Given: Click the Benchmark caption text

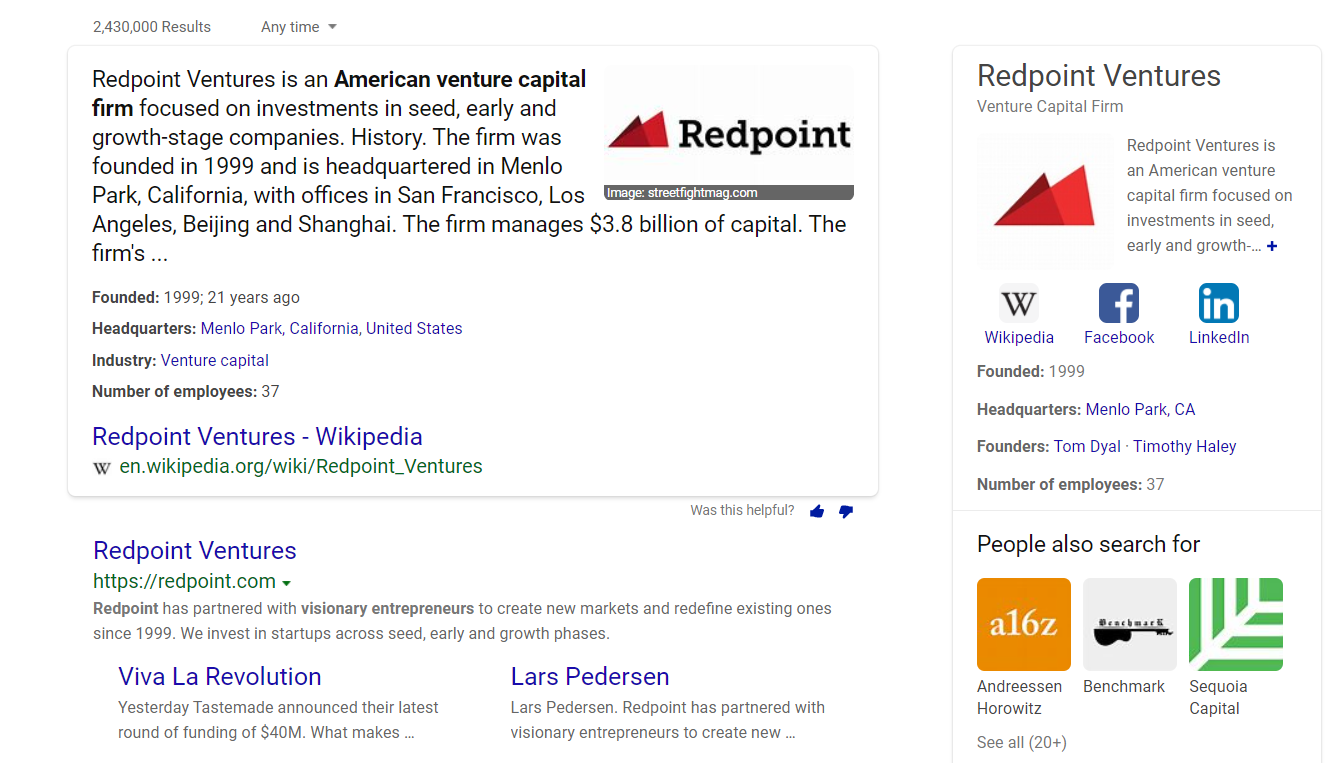Looking at the screenshot, I should (x=1124, y=686).
